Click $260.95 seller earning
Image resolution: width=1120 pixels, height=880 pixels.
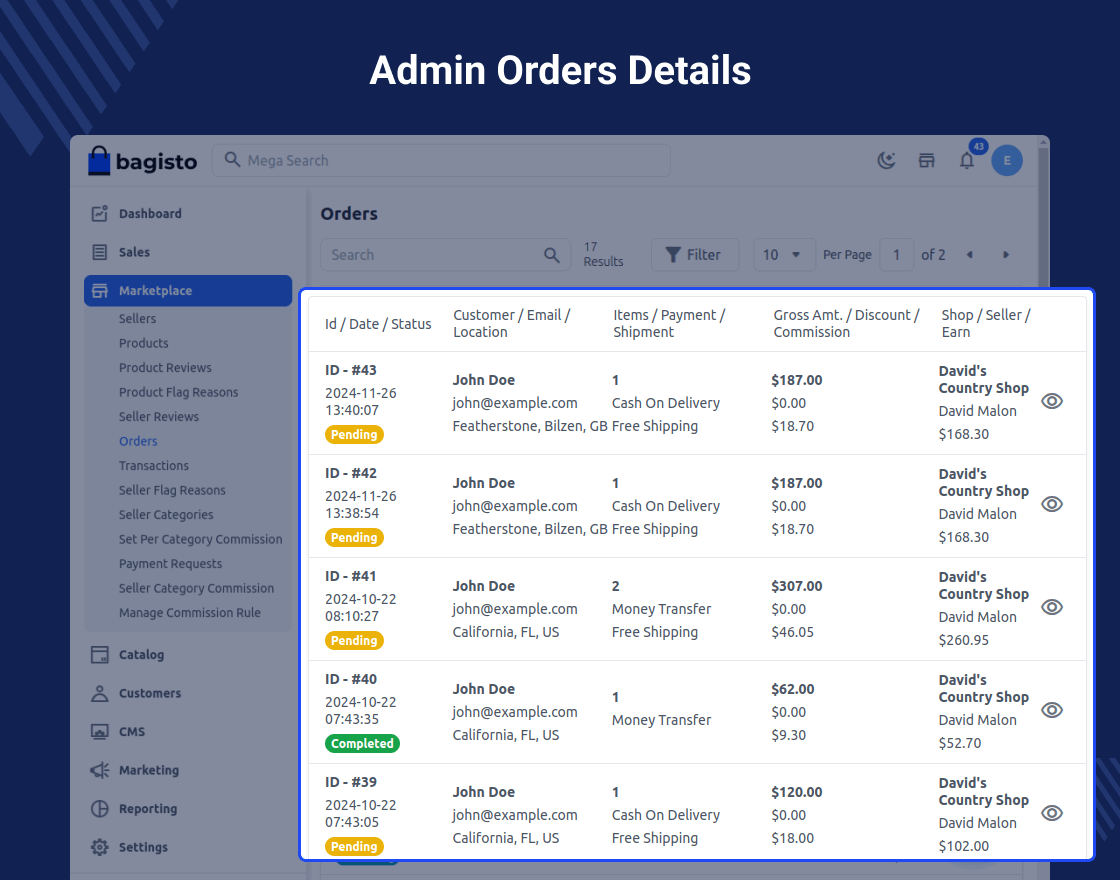964,640
